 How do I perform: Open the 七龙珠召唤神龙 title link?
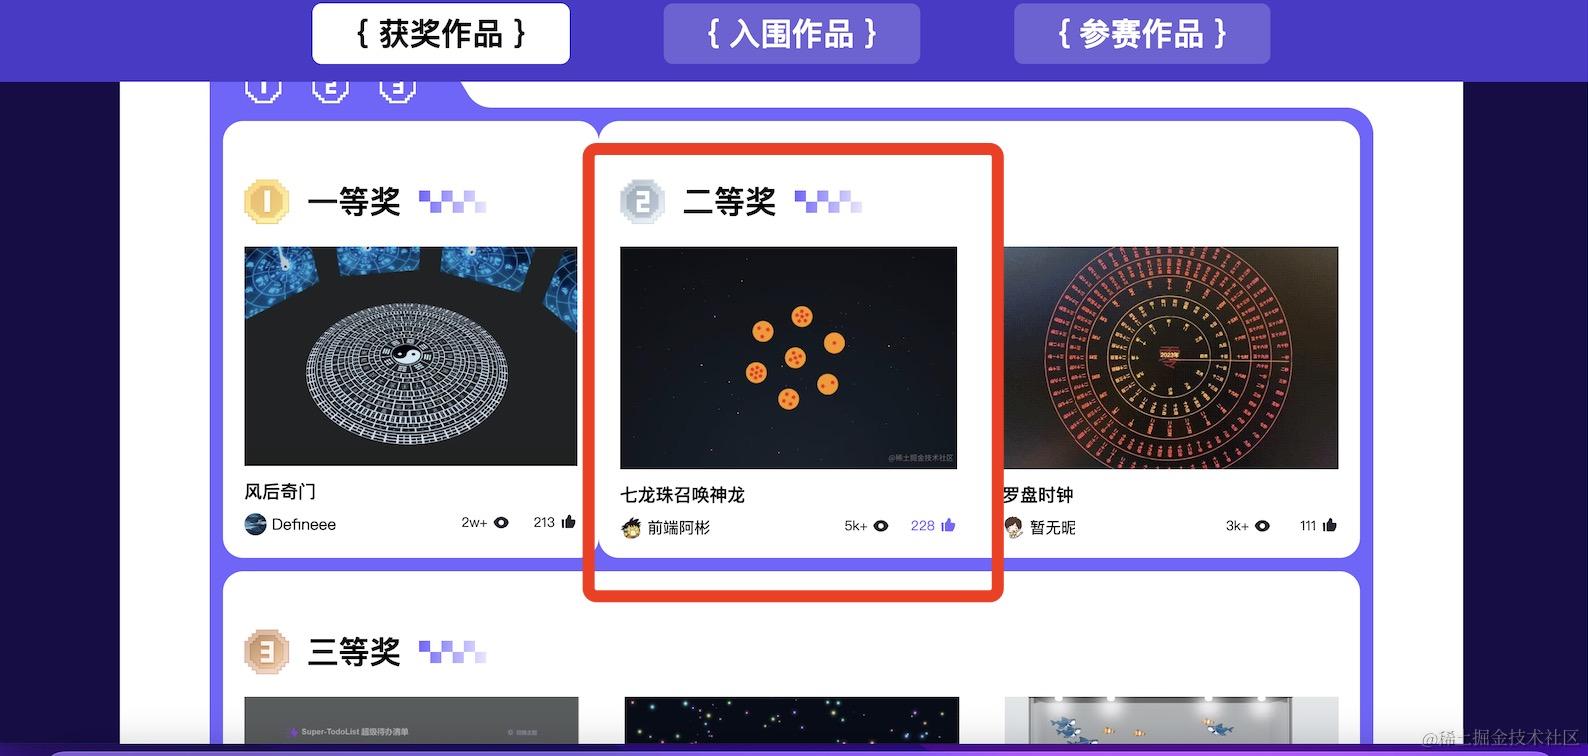(682, 495)
